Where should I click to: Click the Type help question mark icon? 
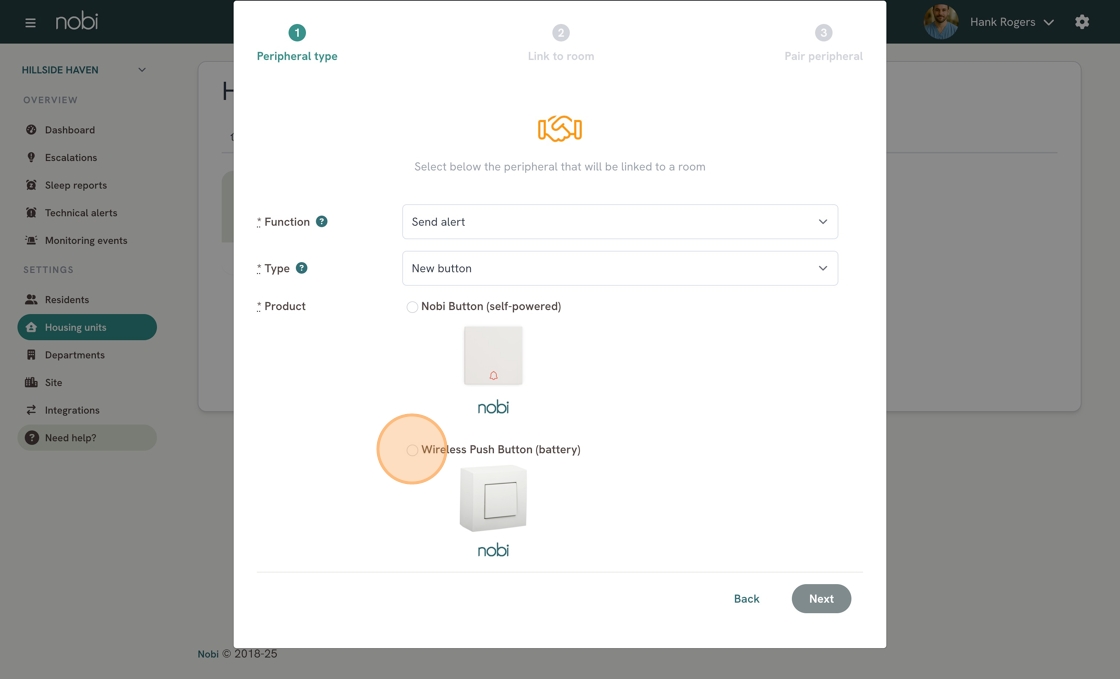tap(302, 268)
